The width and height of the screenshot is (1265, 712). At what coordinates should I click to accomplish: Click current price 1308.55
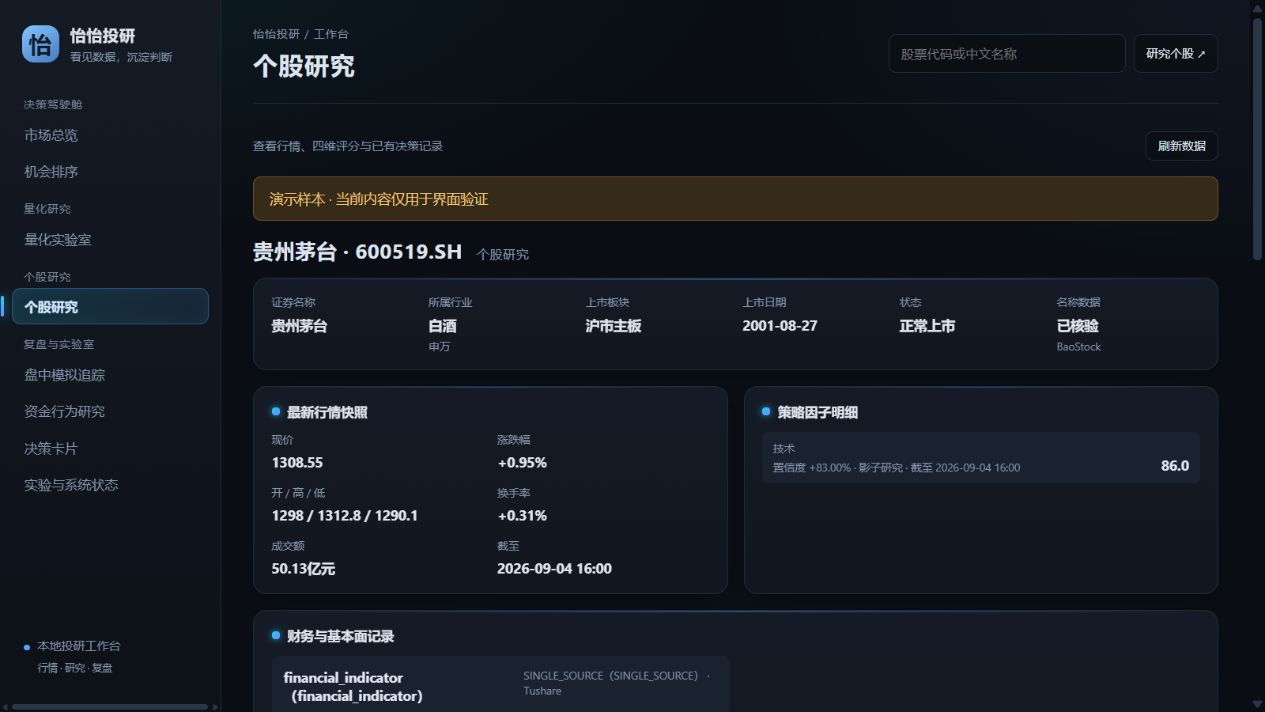[297, 463]
